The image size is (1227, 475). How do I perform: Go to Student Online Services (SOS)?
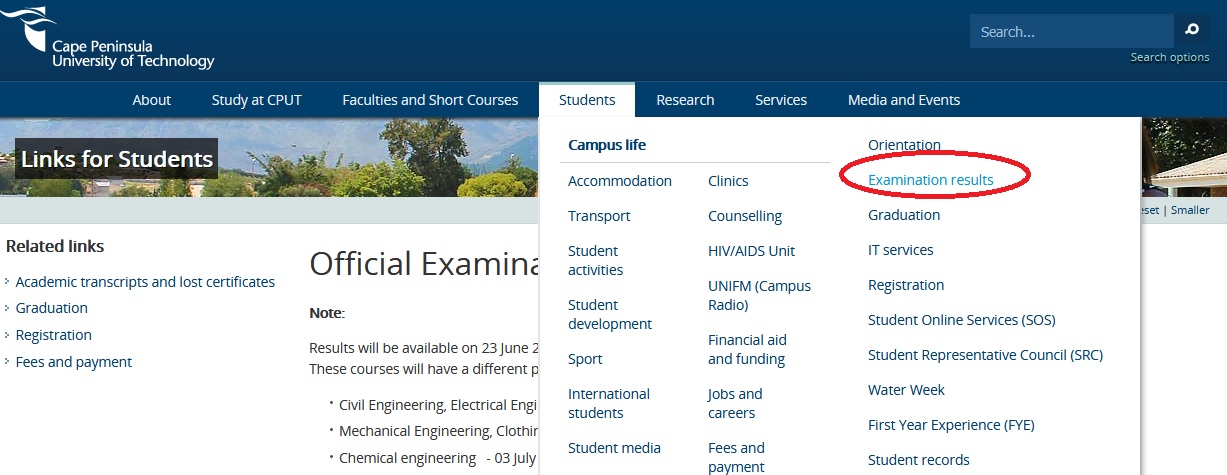point(961,320)
